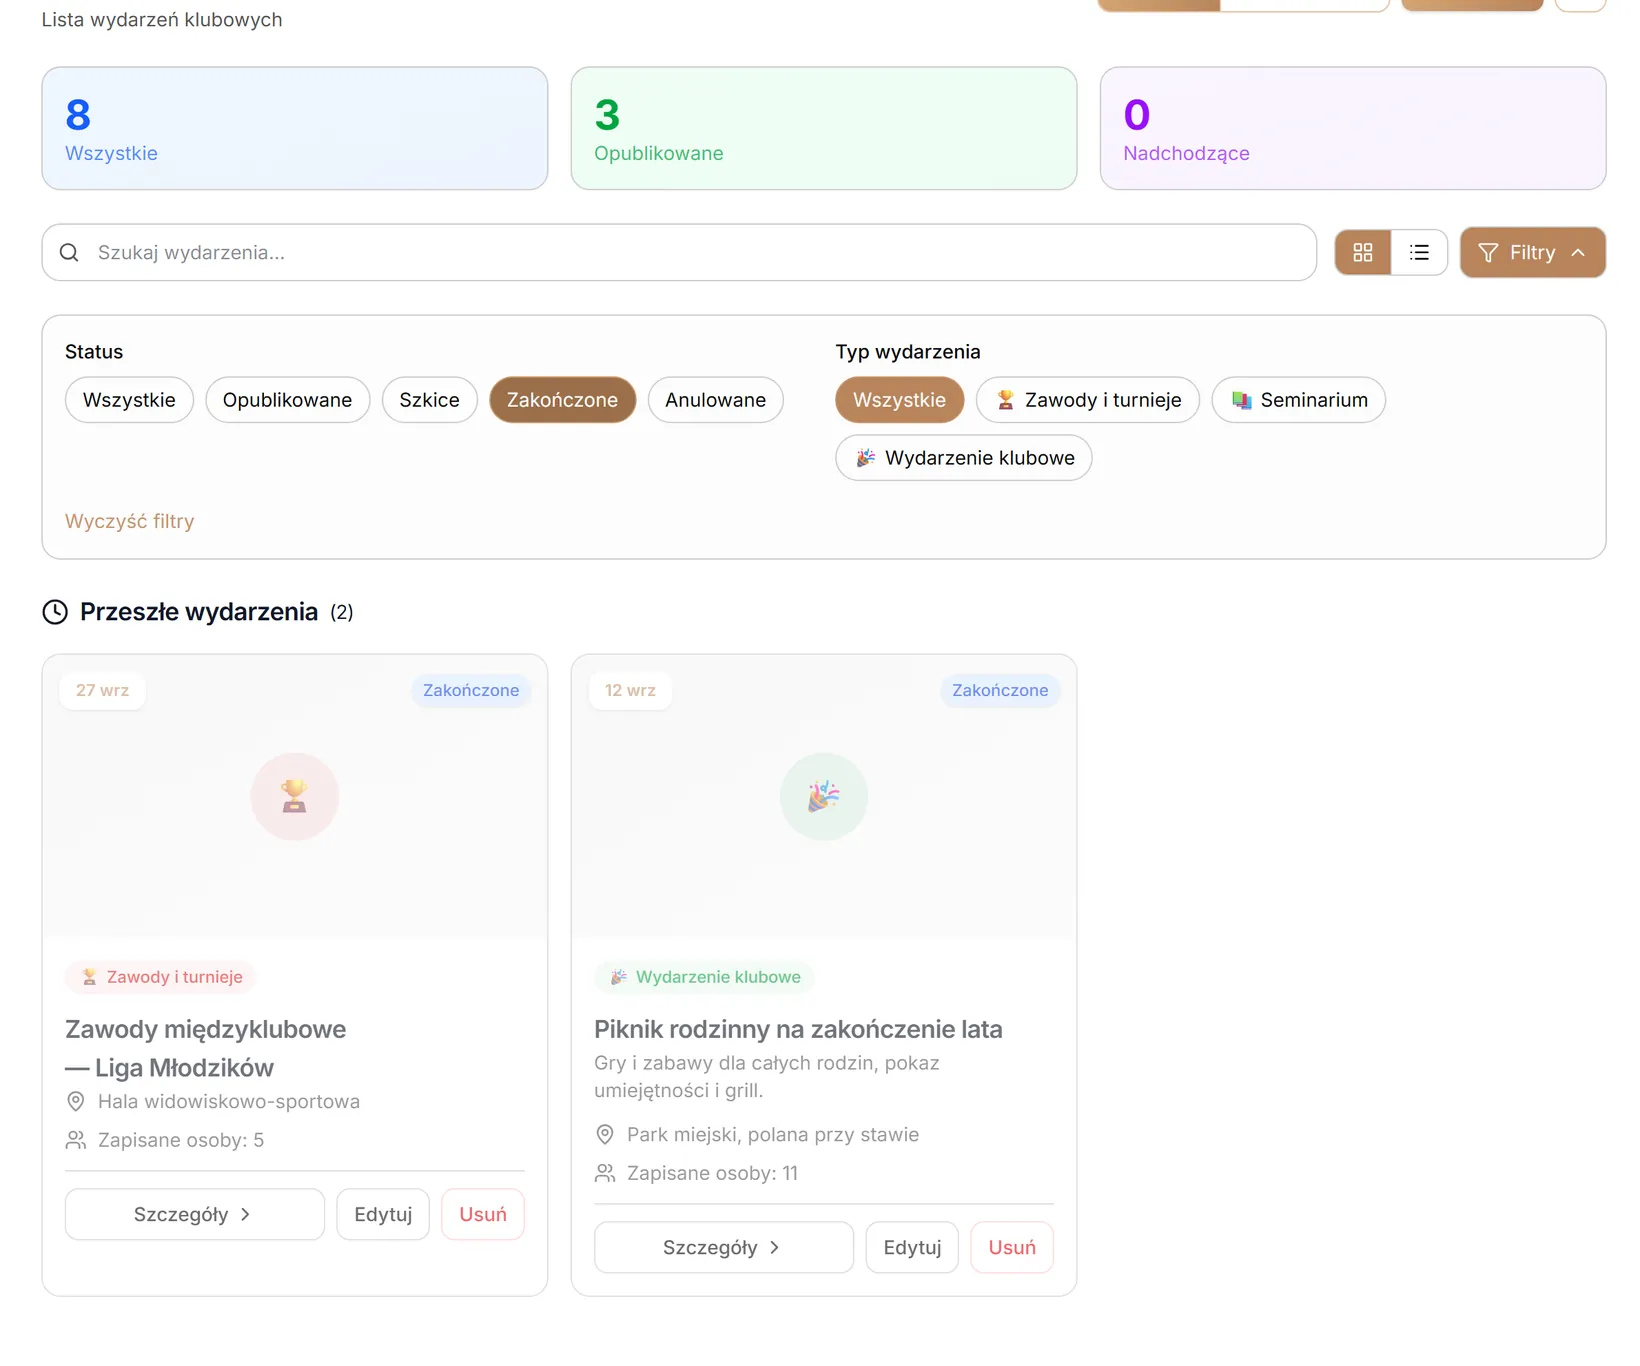Click the 12 wrz date badge

630,690
